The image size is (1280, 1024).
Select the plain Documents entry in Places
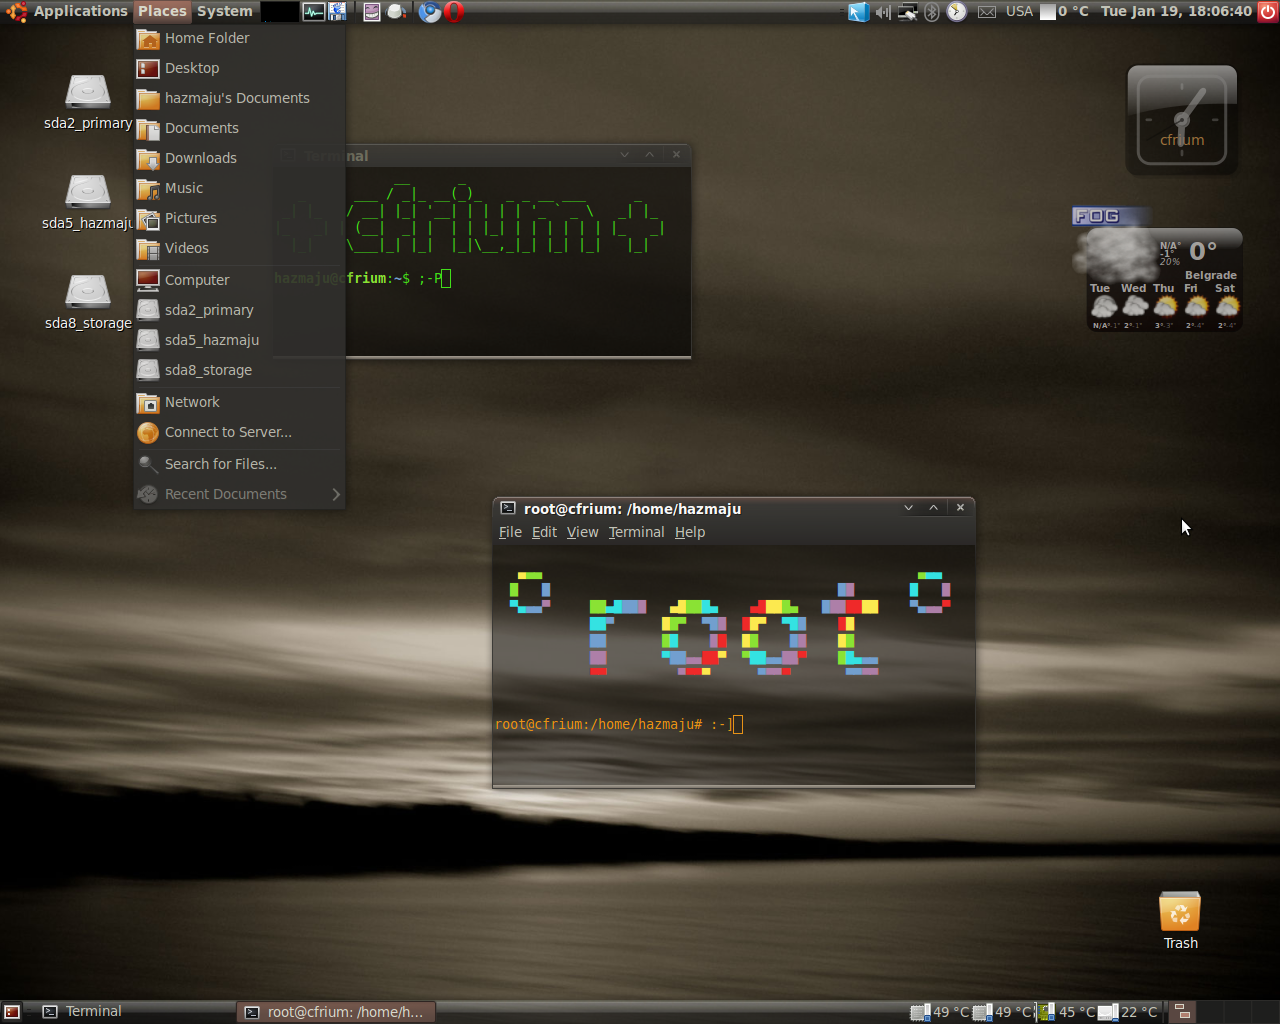240,128
